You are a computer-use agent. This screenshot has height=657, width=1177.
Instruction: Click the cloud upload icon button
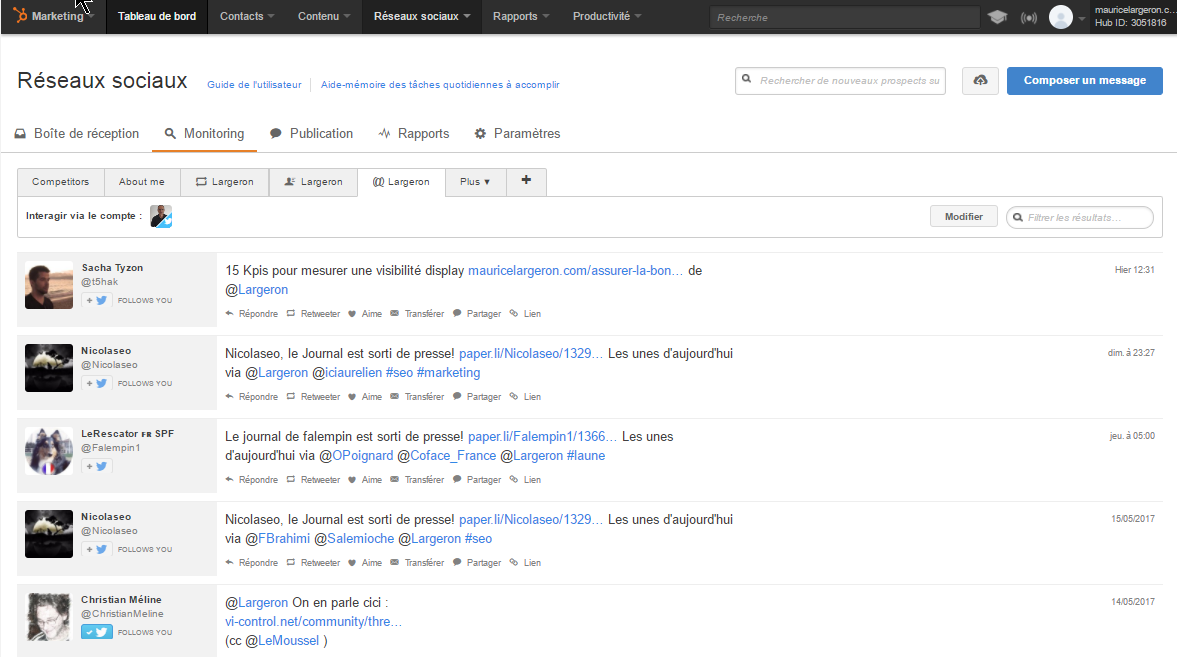pyautogui.click(x=980, y=80)
